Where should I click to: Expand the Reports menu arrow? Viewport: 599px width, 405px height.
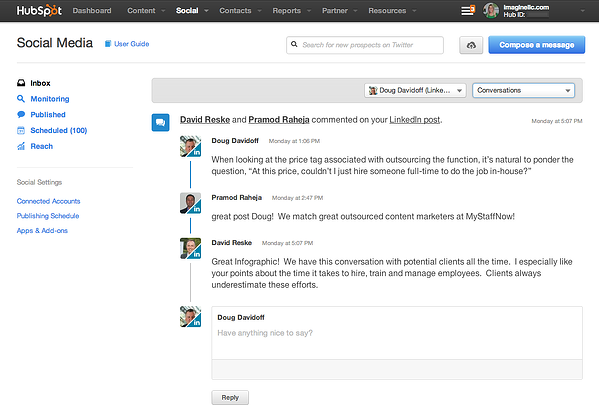tap(309, 11)
